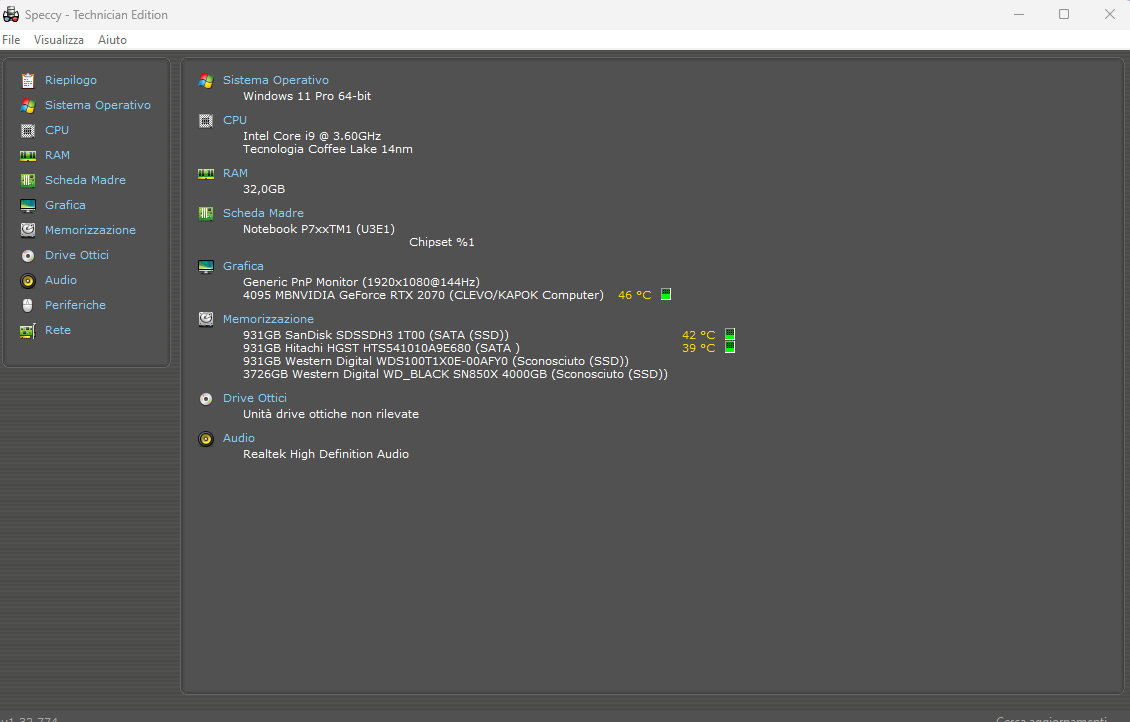Viewport: 1130px width, 722px height.
Task: Click the hard drive icon beside Memorizzazione heading
Action: [206, 319]
